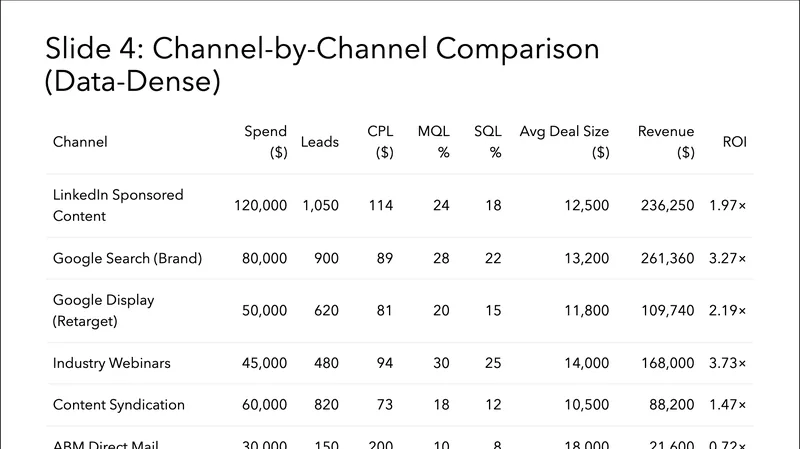Click the Revenue ($) column header
The height and width of the screenshot is (449, 800).
click(x=666, y=142)
